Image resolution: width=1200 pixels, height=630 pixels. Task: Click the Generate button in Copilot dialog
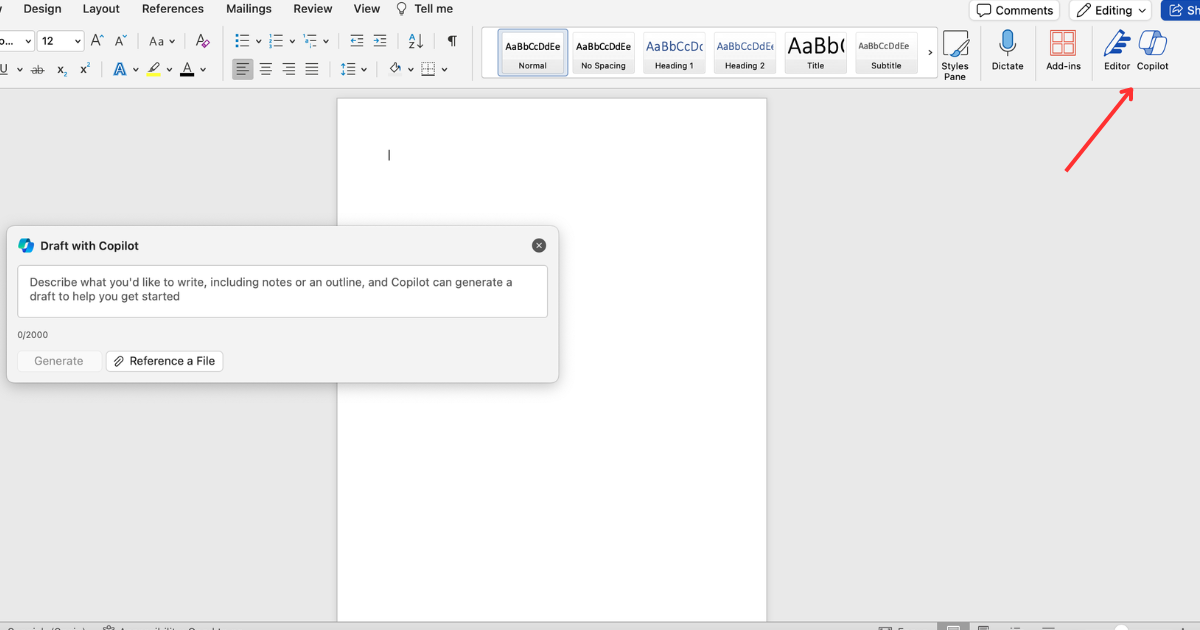coord(59,361)
